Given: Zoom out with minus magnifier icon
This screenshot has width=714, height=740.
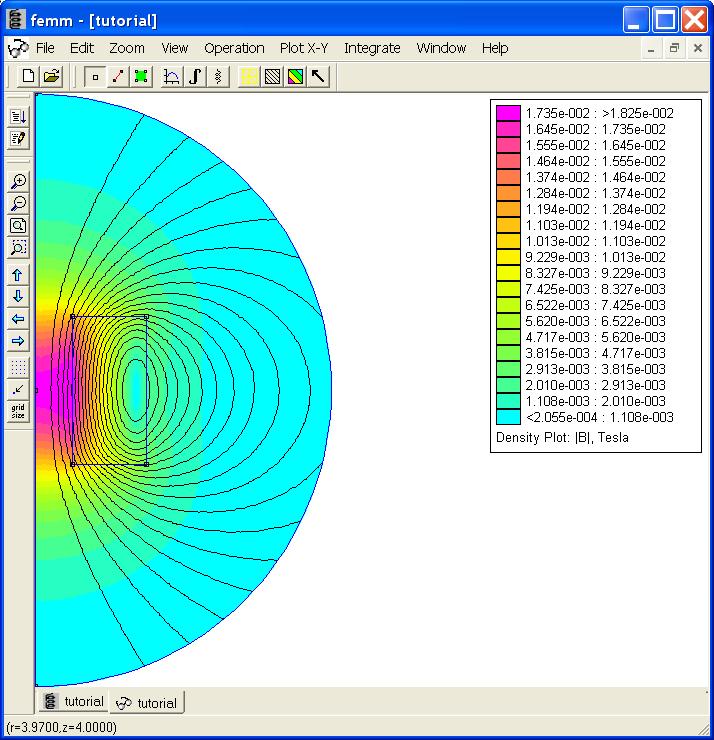Looking at the screenshot, I should point(18,203).
